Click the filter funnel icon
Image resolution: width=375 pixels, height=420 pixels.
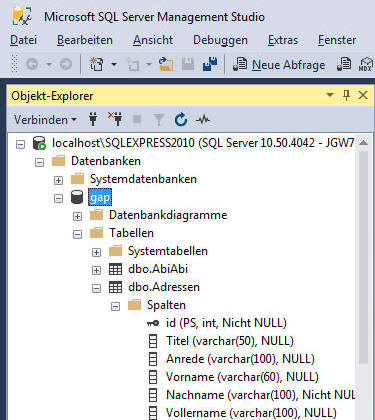(x=159, y=119)
